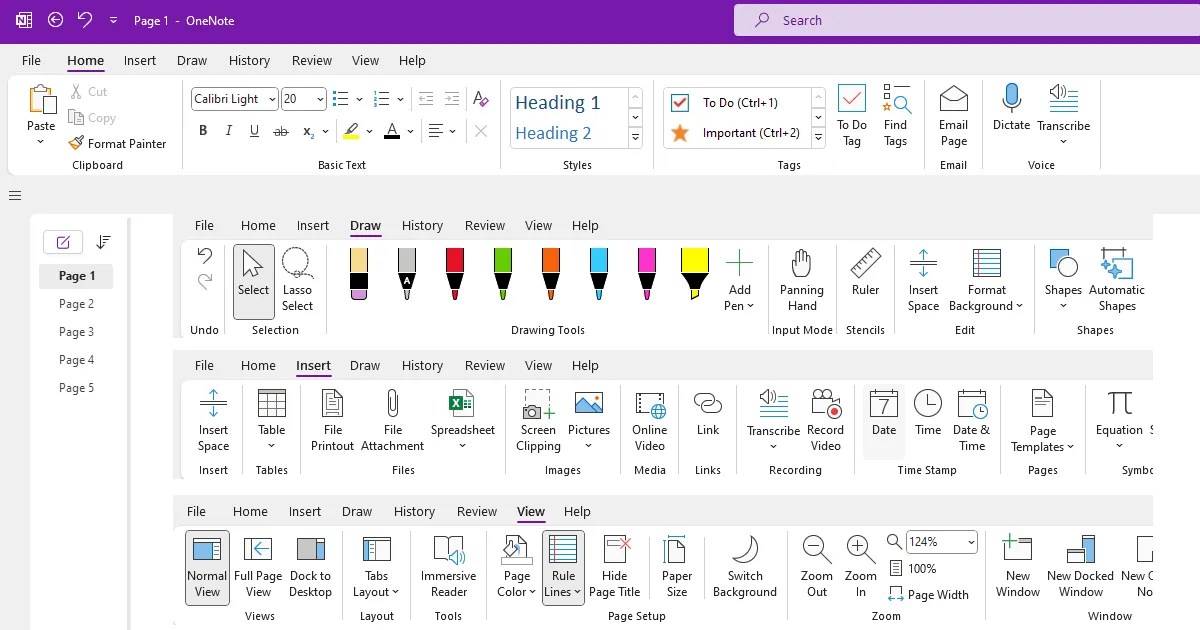Switch to Full Page View

258,563
